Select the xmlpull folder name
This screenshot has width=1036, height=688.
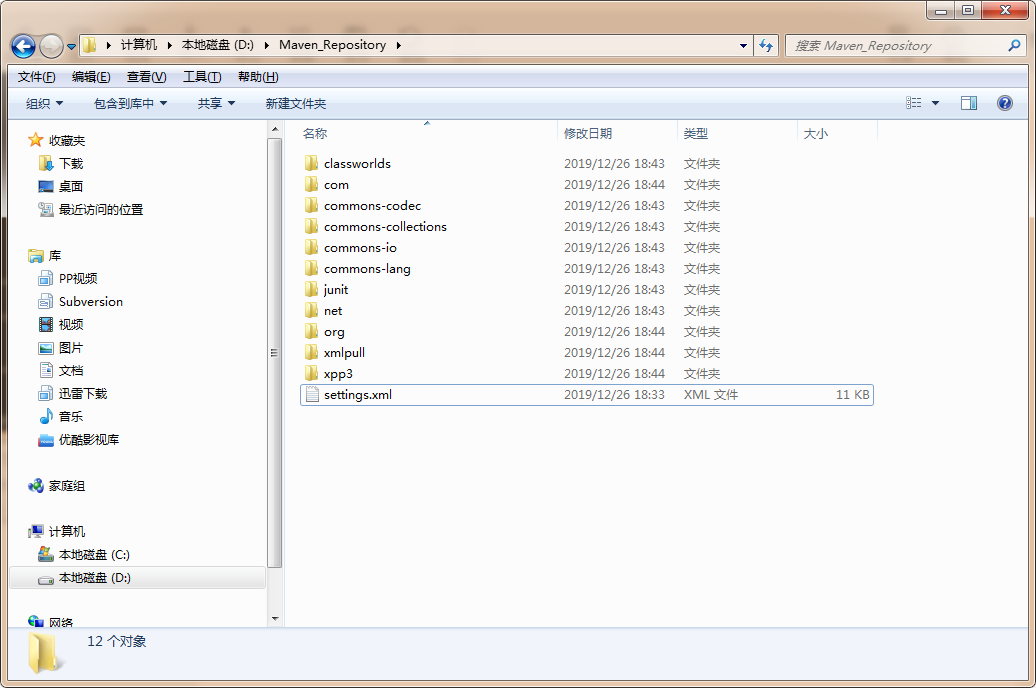(344, 353)
